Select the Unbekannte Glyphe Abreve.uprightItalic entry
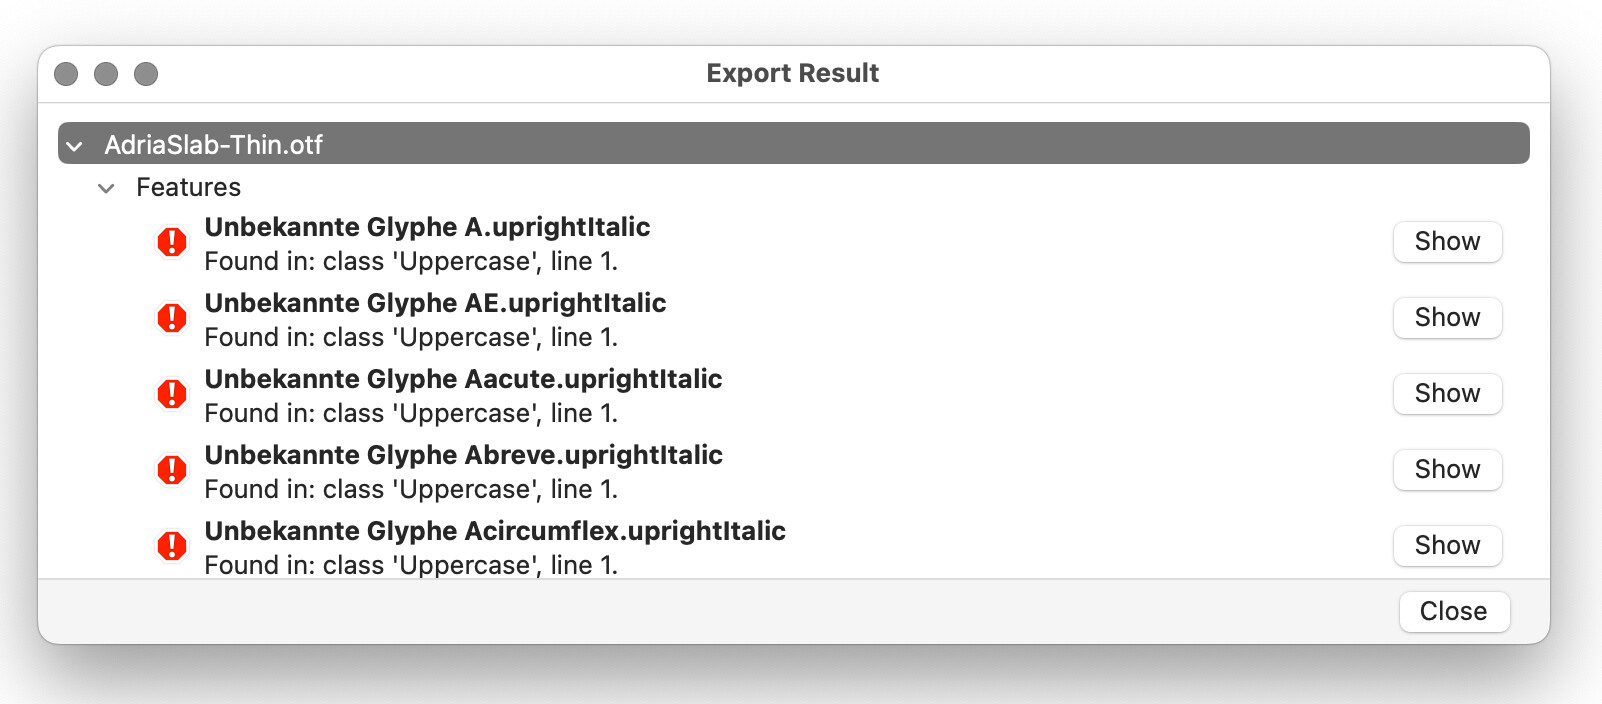 pos(463,456)
